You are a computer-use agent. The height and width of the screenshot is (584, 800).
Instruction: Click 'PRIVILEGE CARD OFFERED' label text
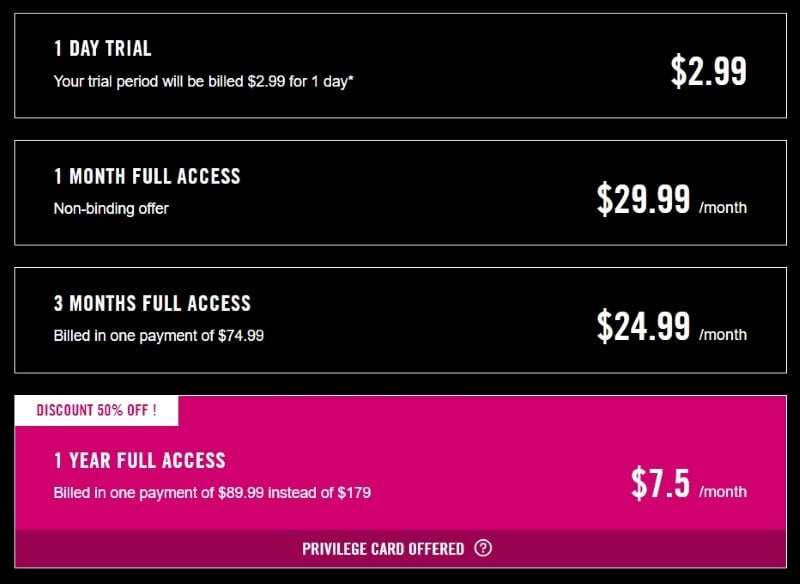point(383,549)
